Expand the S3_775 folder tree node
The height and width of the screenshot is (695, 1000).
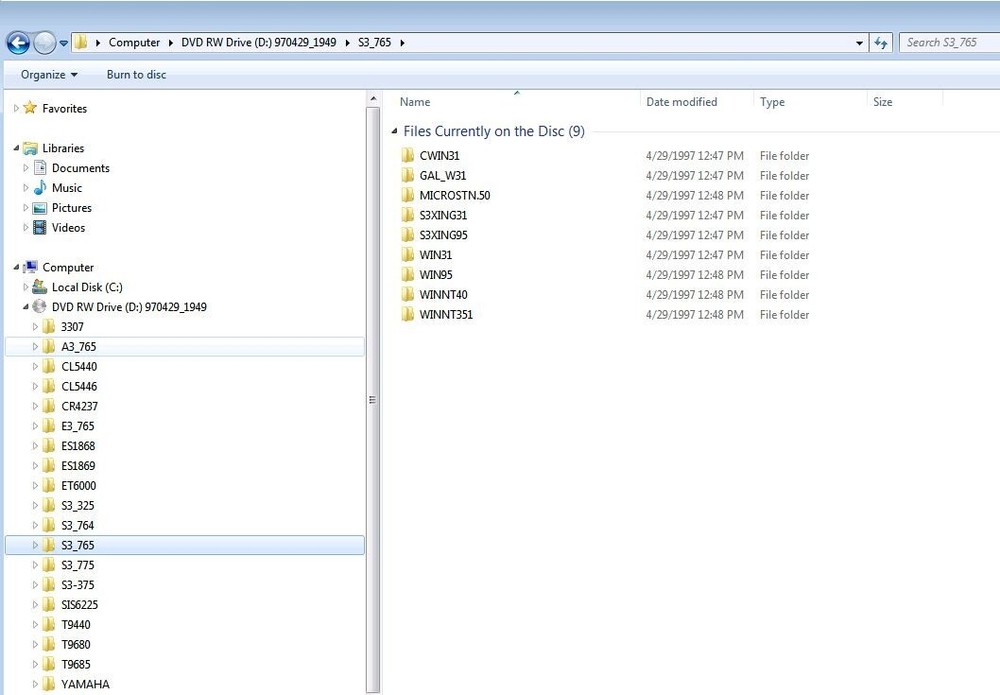click(x=36, y=565)
